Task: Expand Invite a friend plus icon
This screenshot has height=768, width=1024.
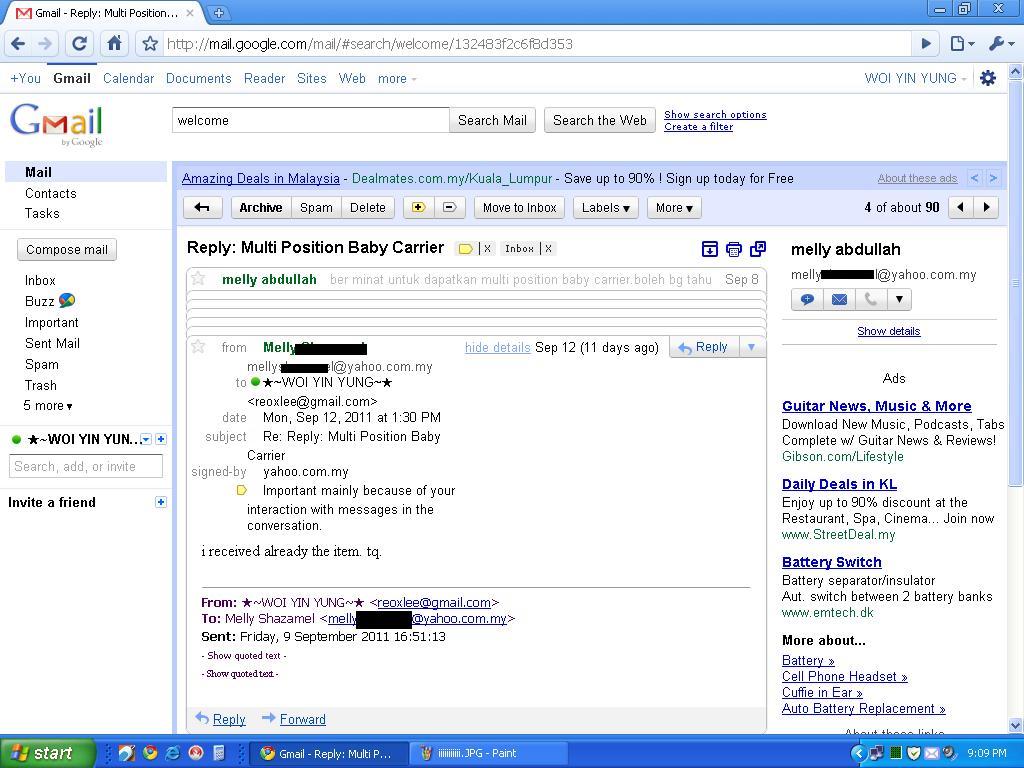Action: pos(161,502)
